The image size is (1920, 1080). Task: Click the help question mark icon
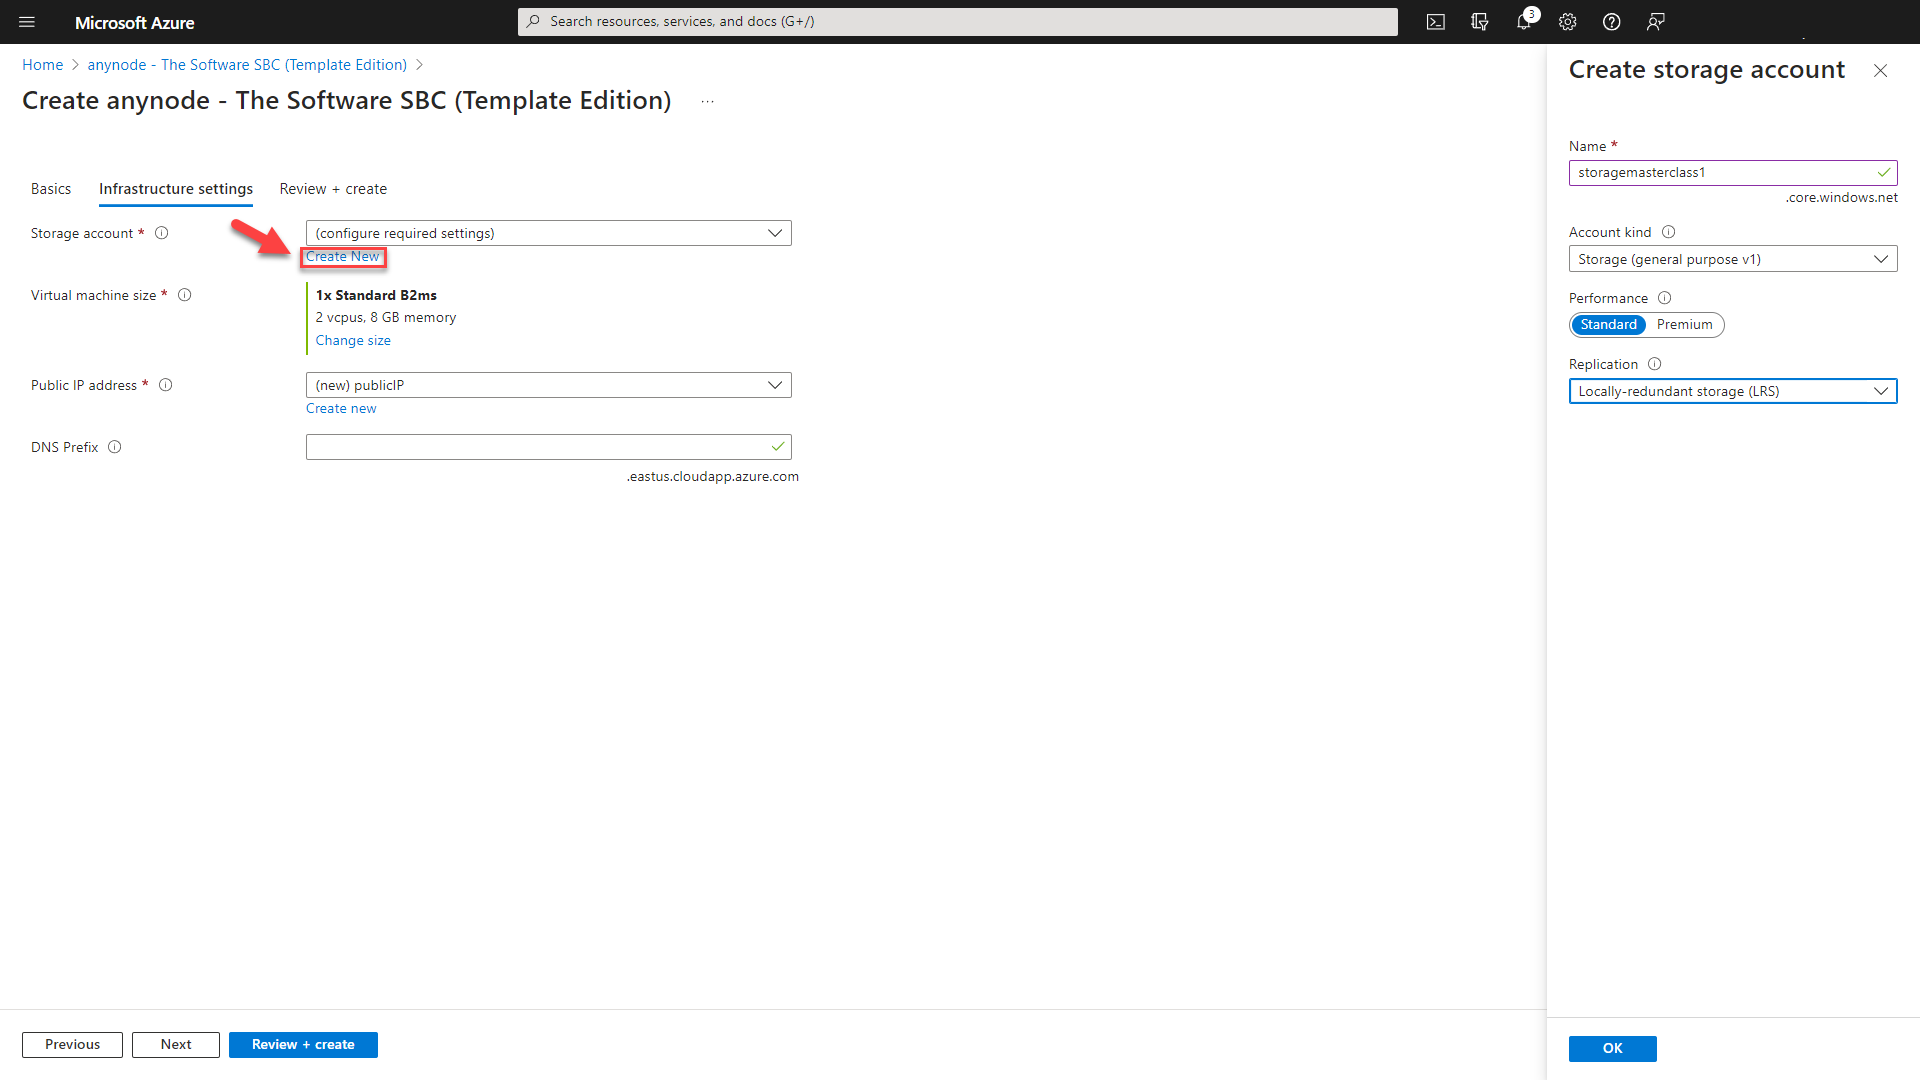1611,21
